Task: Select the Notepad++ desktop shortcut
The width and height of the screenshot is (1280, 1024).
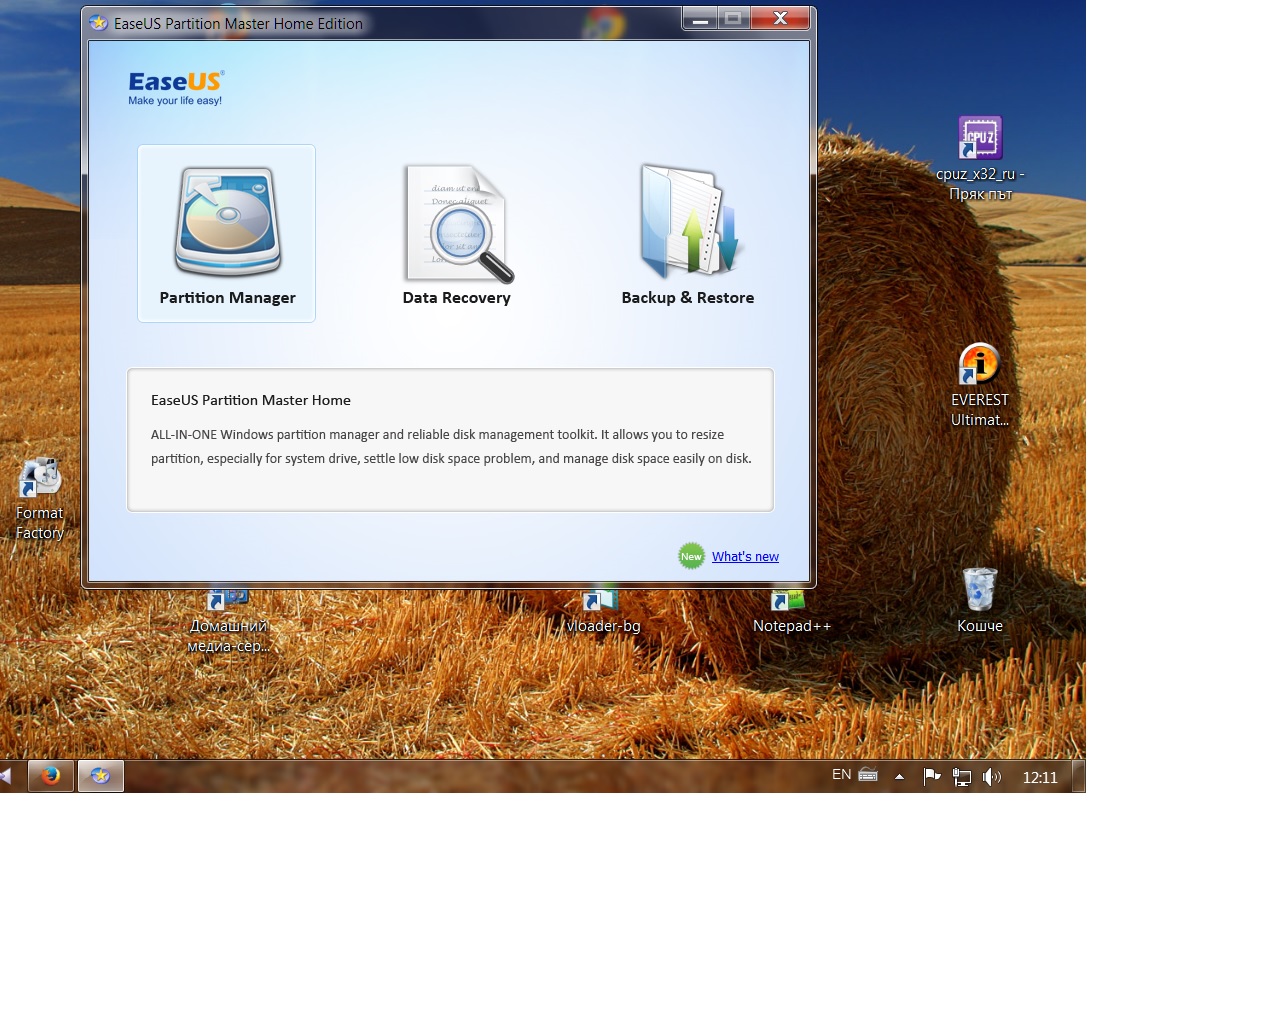Action: coord(791,612)
